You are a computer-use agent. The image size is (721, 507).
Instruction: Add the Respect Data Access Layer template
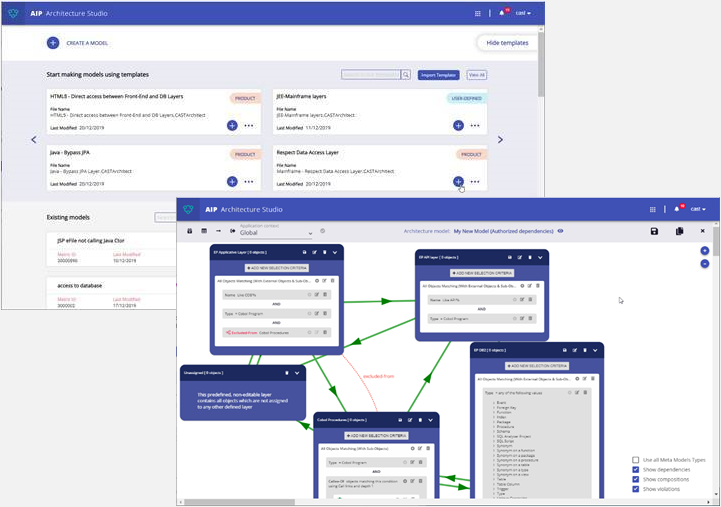tap(458, 182)
